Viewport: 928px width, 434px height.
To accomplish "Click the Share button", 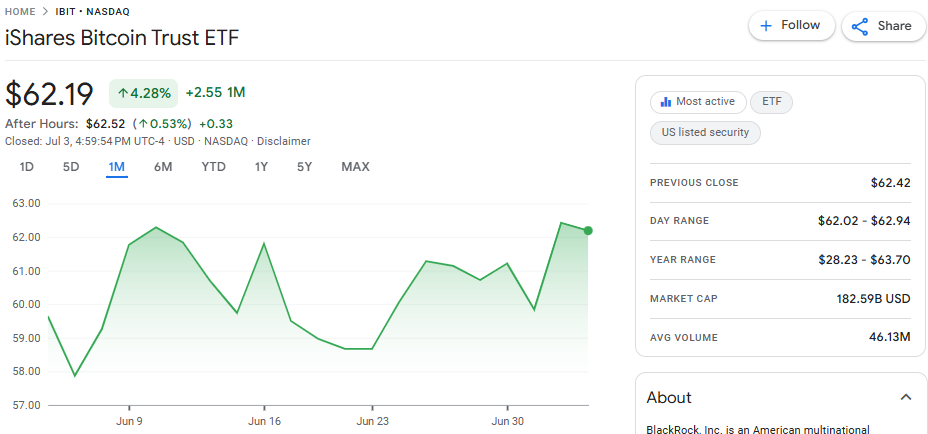I will point(884,26).
